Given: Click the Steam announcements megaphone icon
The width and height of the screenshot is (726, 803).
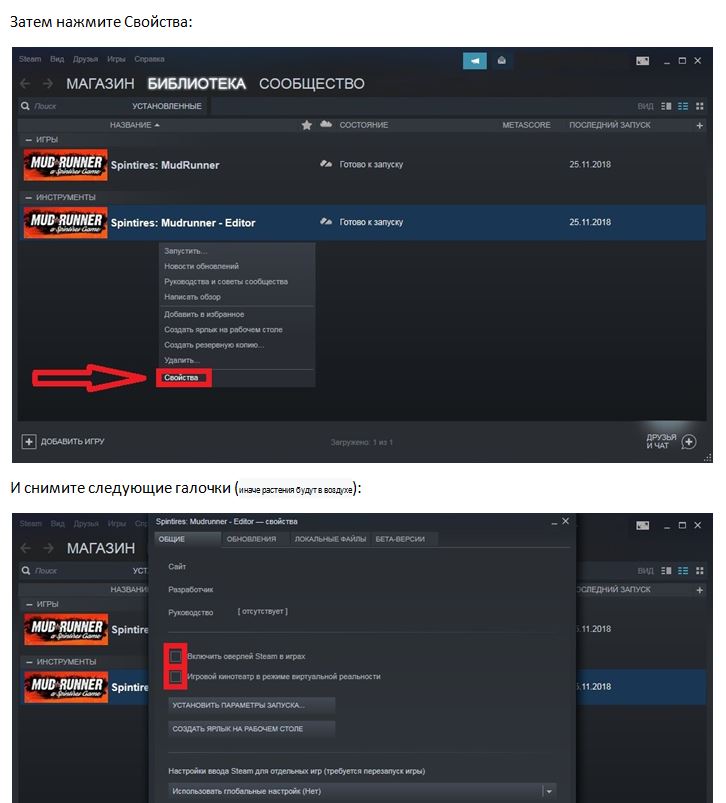Looking at the screenshot, I should (x=475, y=60).
